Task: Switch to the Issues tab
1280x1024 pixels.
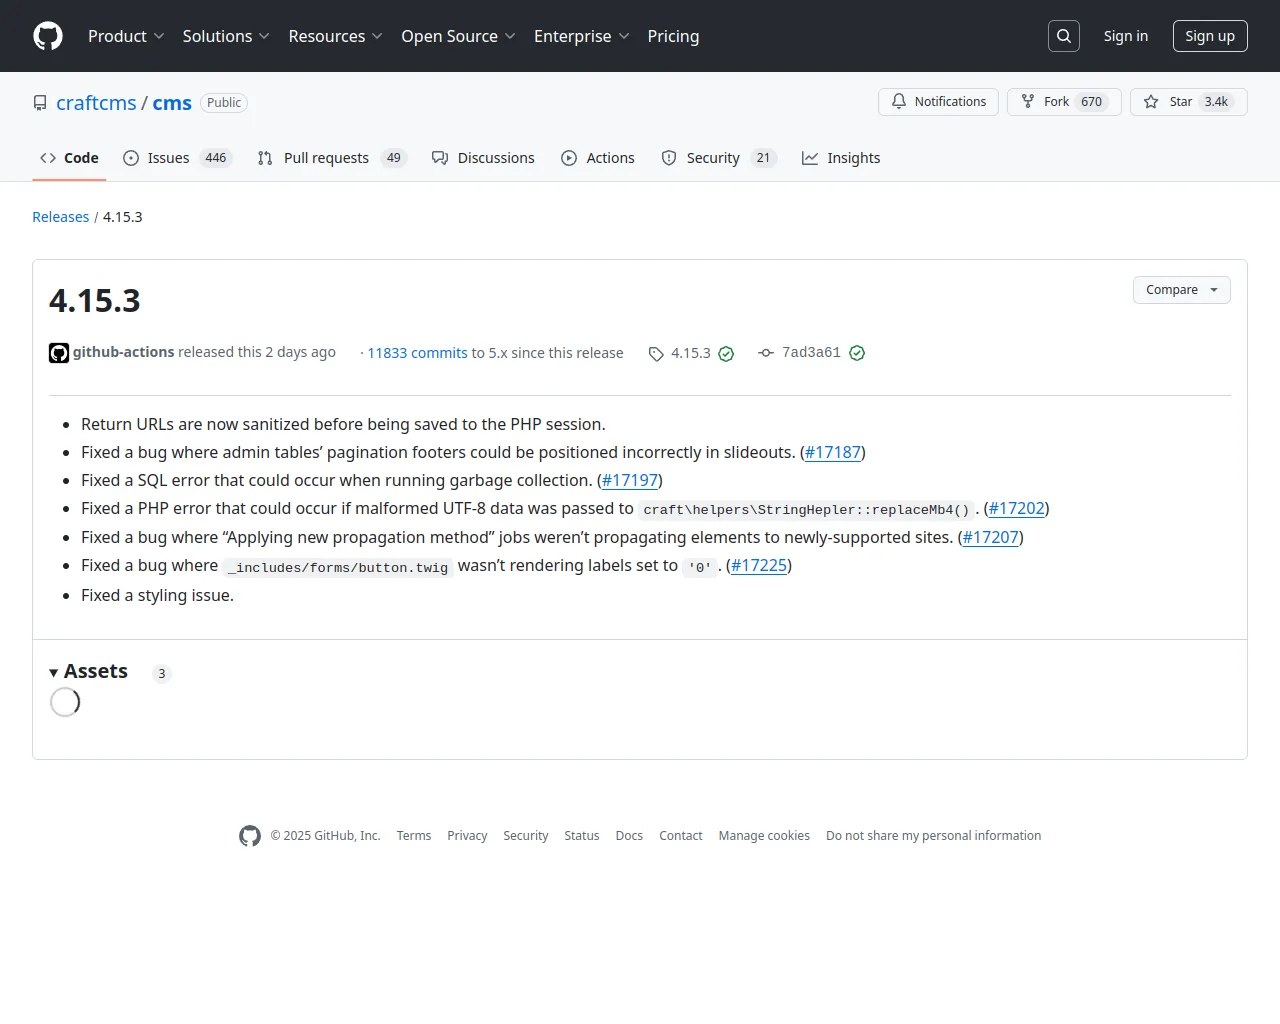Action: coord(177,158)
